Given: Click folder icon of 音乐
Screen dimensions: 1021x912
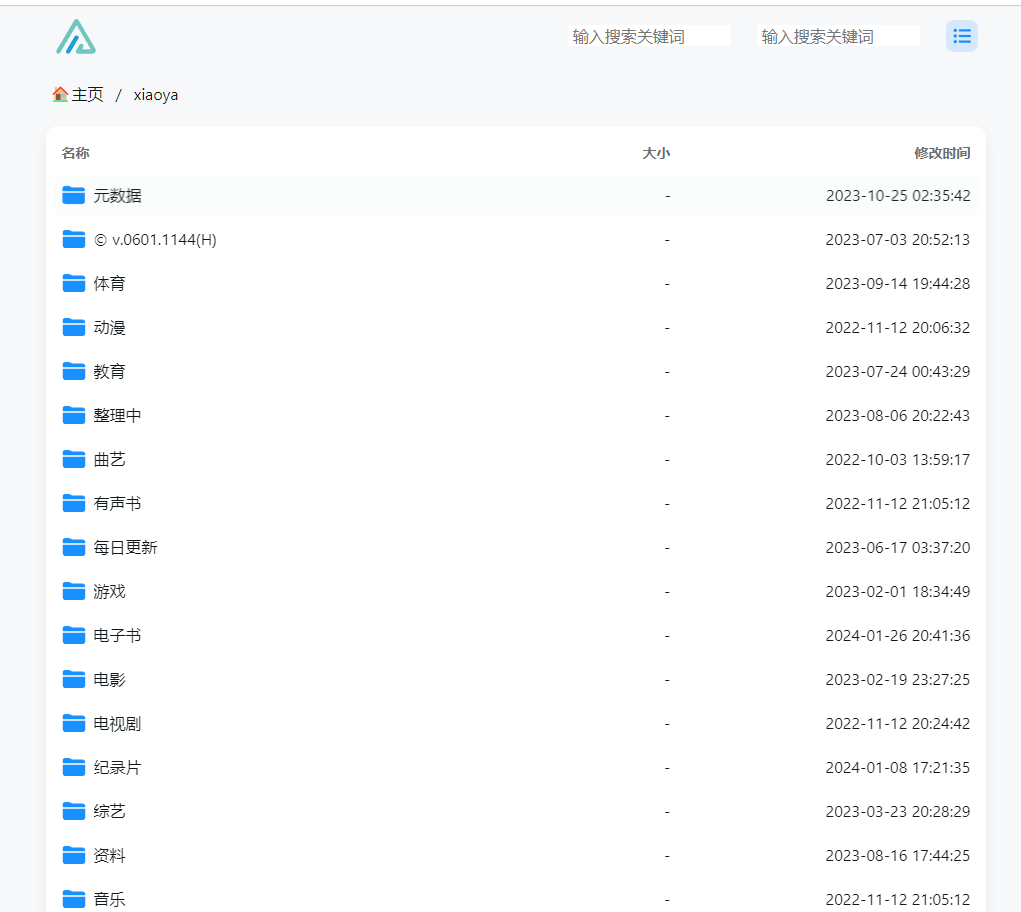Looking at the screenshot, I should 74,899.
